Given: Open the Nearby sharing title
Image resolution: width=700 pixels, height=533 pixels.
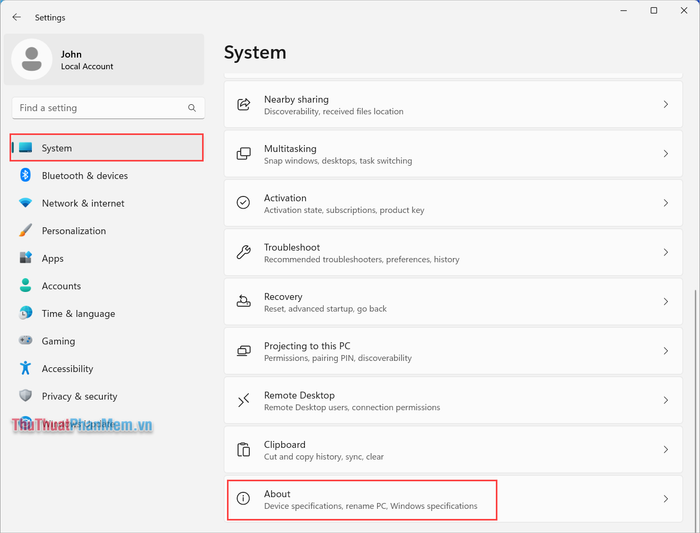Looking at the screenshot, I should [x=296, y=99].
